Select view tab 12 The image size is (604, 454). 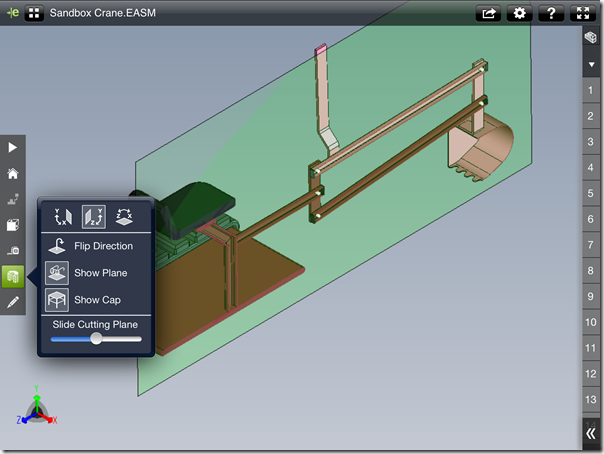(x=591, y=374)
